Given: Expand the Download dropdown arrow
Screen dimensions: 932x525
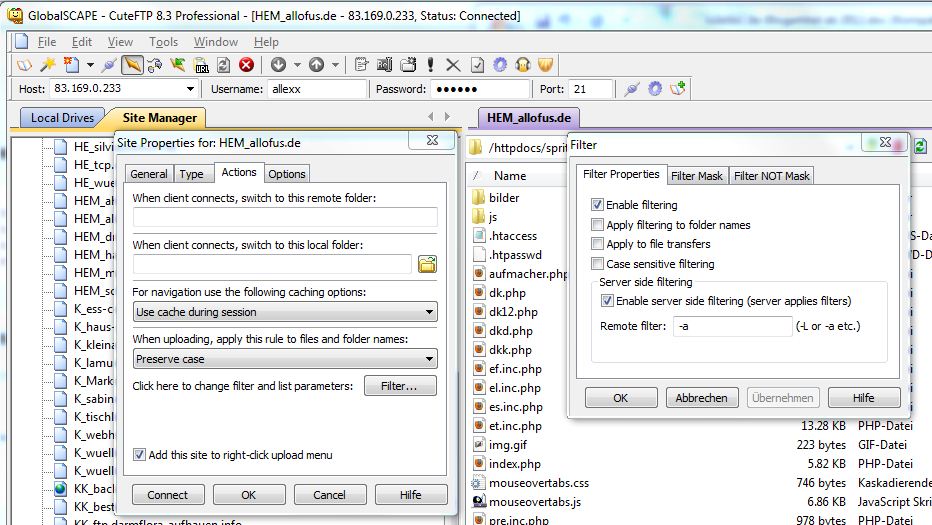Looking at the screenshot, I should 297,65.
